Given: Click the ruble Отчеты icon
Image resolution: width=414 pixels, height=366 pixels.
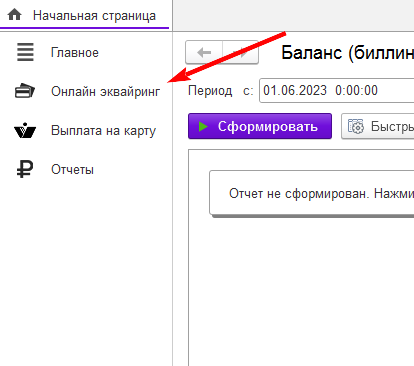Looking at the screenshot, I should tap(25, 169).
